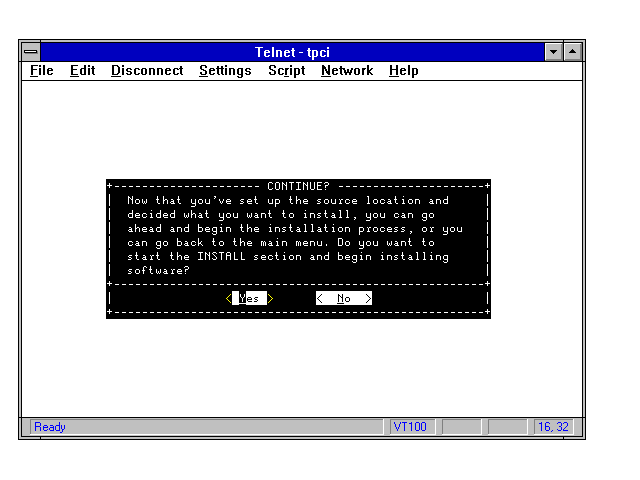640x480 pixels.
Task: Open the Disconnect menu
Action: tap(147, 71)
